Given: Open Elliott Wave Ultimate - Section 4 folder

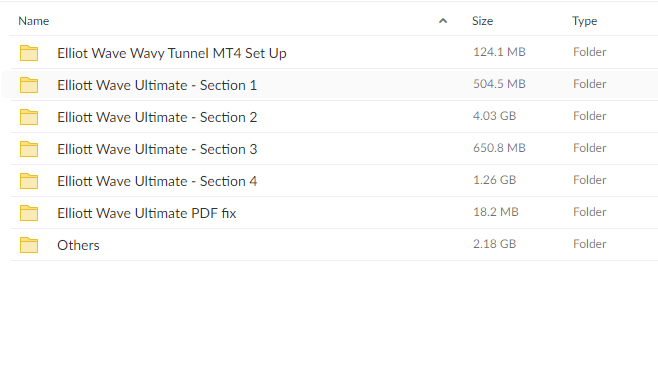Looking at the screenshot, I should click(157, 181).
